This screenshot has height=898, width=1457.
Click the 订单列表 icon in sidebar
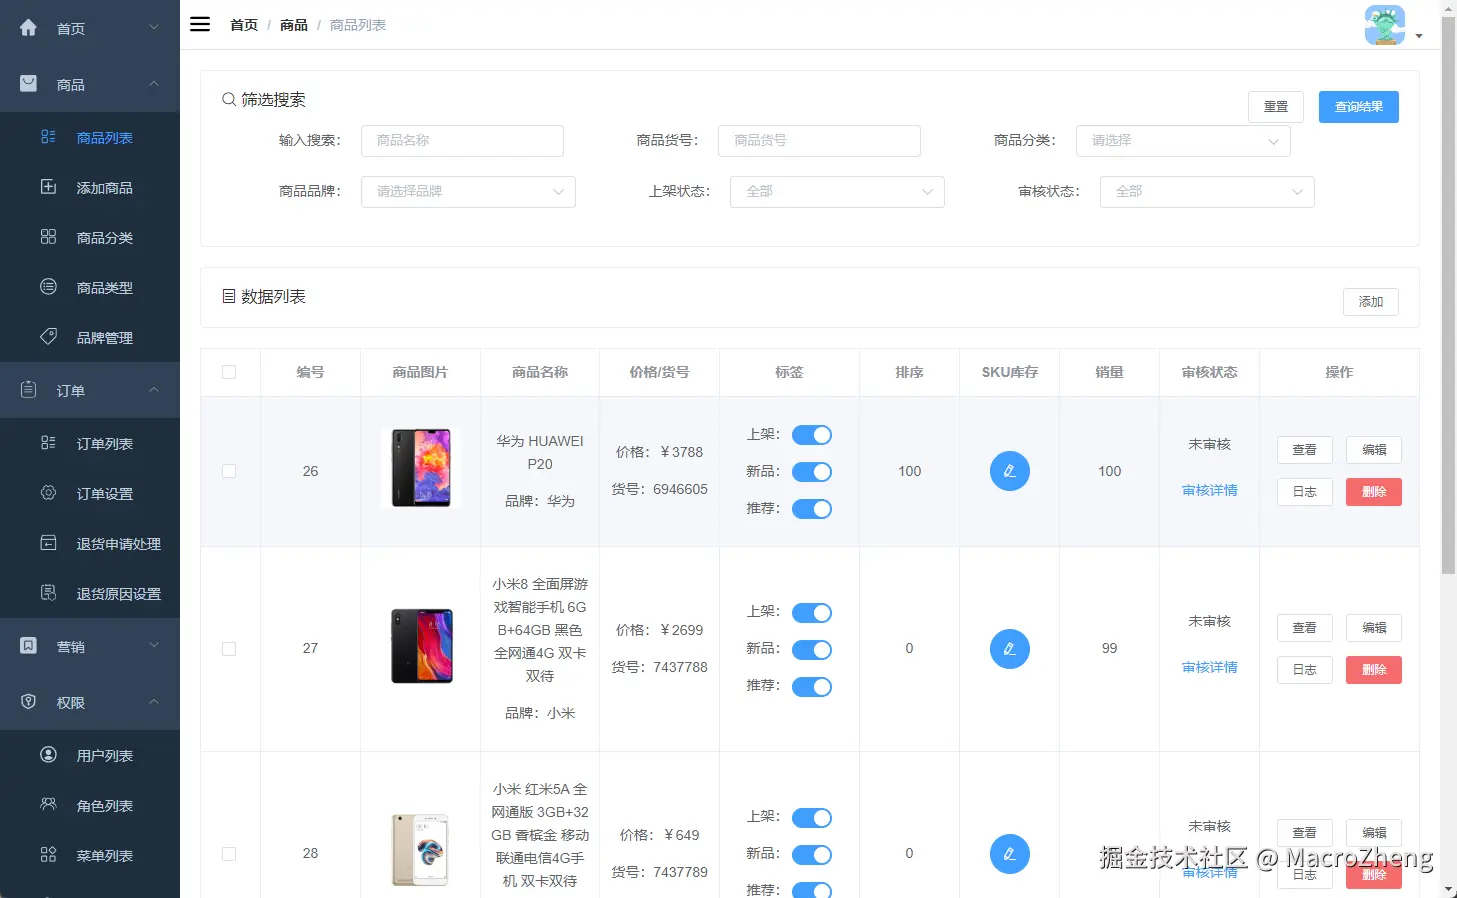click(48, 443)
